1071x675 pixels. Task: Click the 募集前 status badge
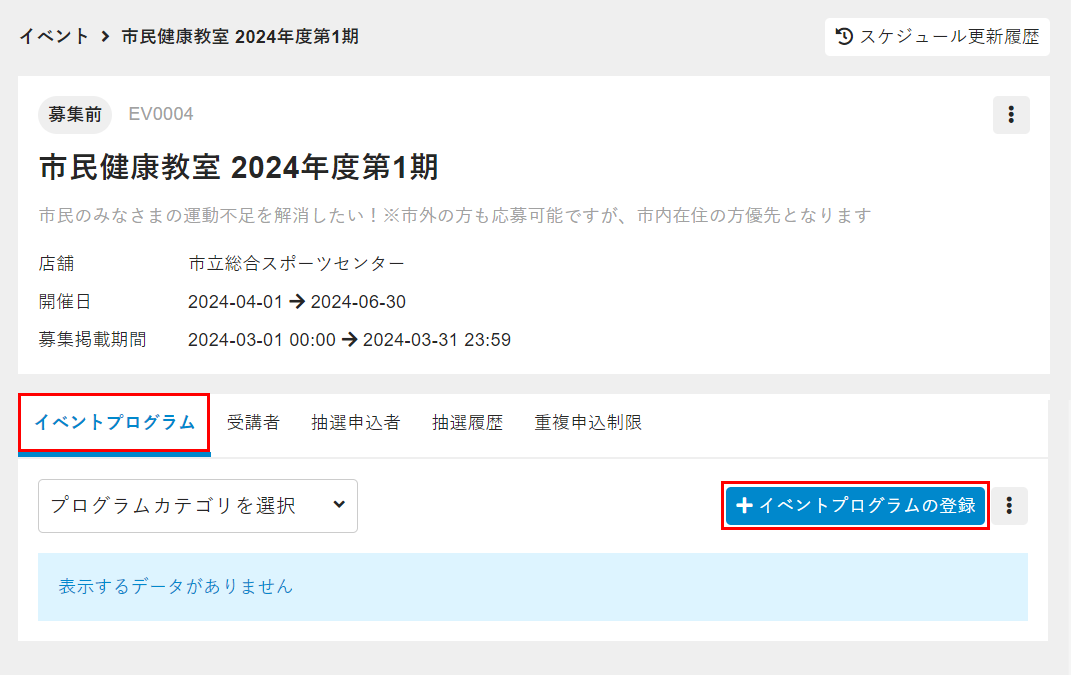coord(75,115)
